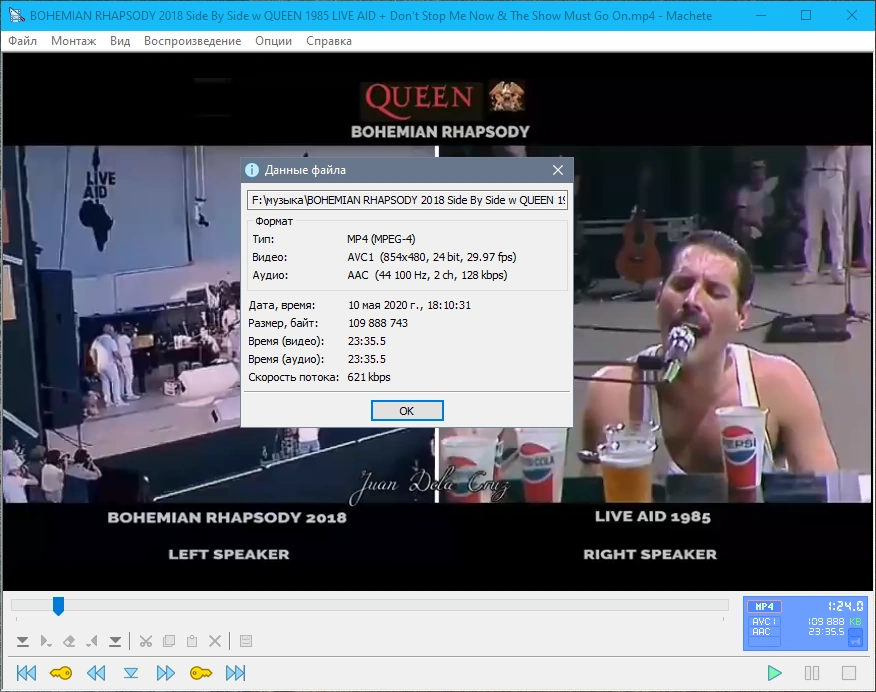Click the KB size unit label
Image resolution: width=876 pixels, height=692 pixels.
(x=855, y=622)
